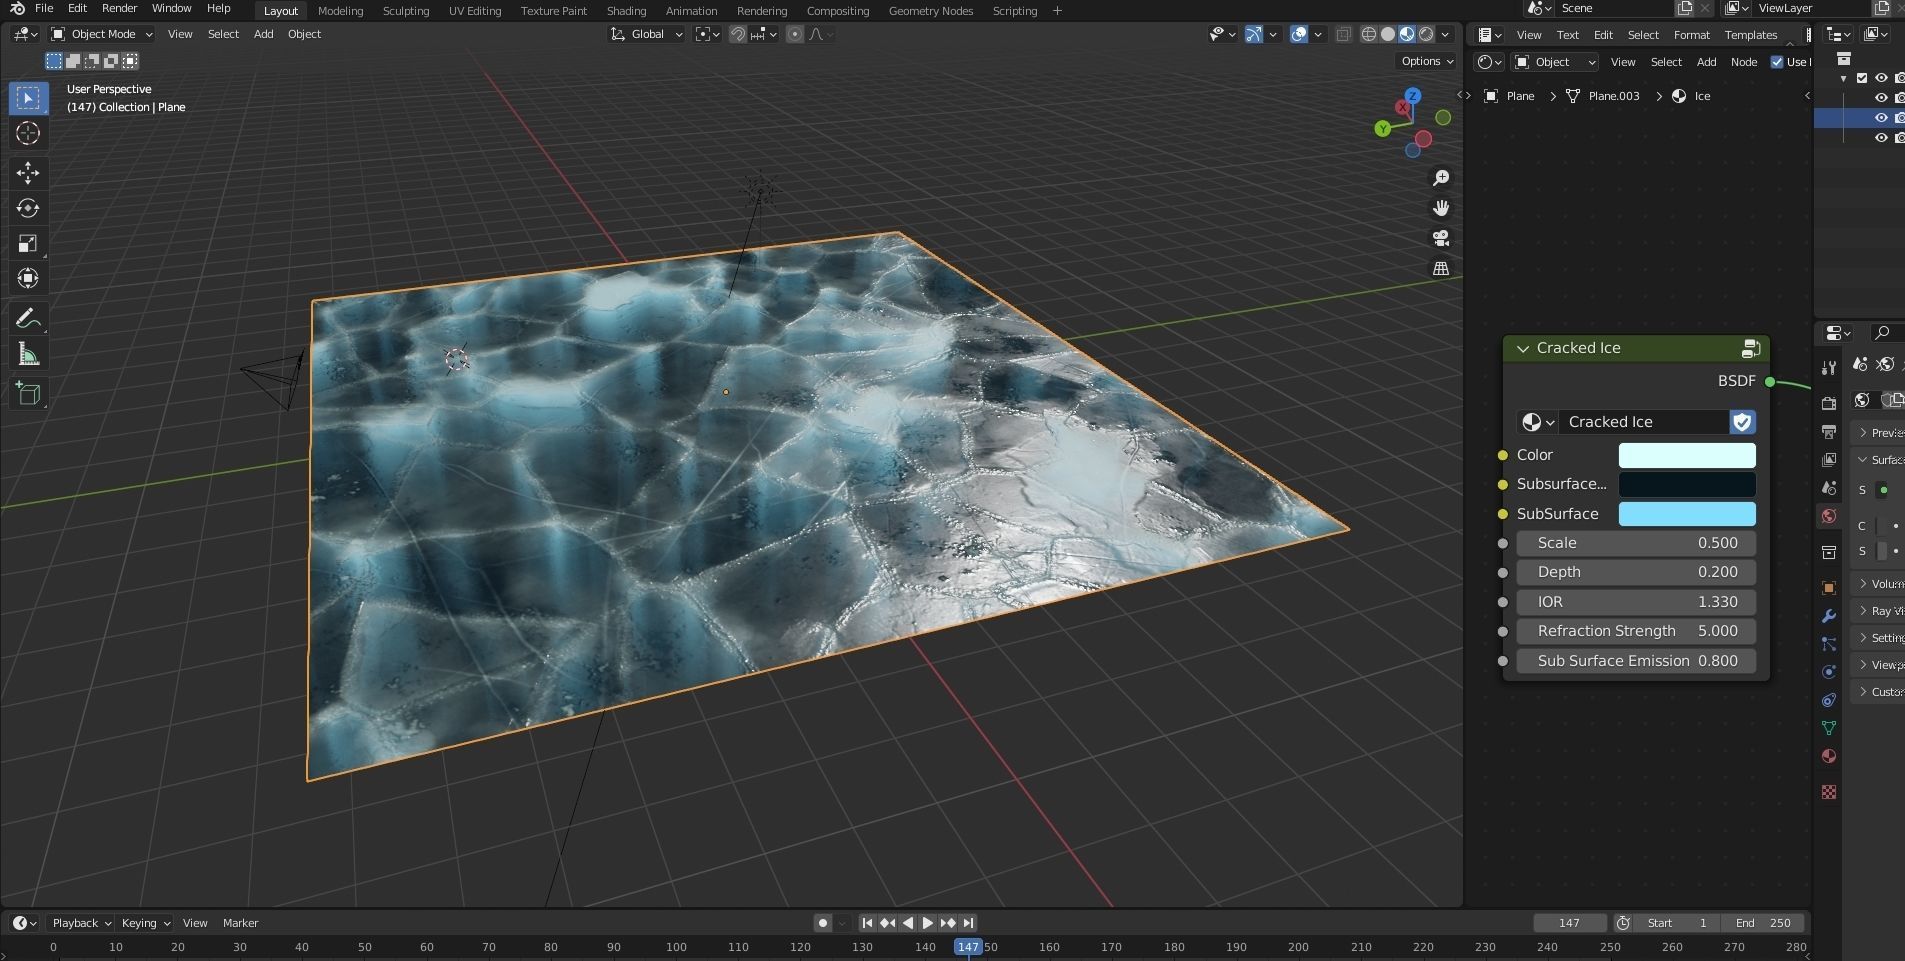
Task: Jump to the end frame
Action: [x=968, y=923]
